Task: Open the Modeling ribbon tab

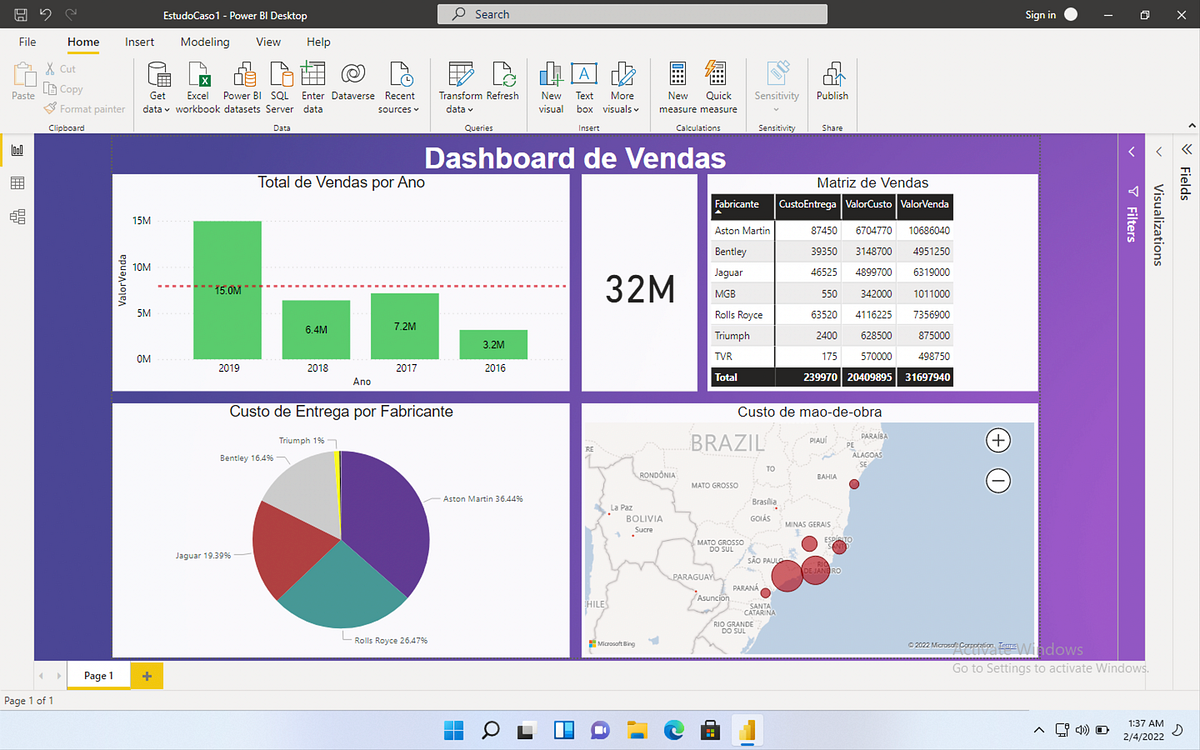Action: click(x=204, y=42)
